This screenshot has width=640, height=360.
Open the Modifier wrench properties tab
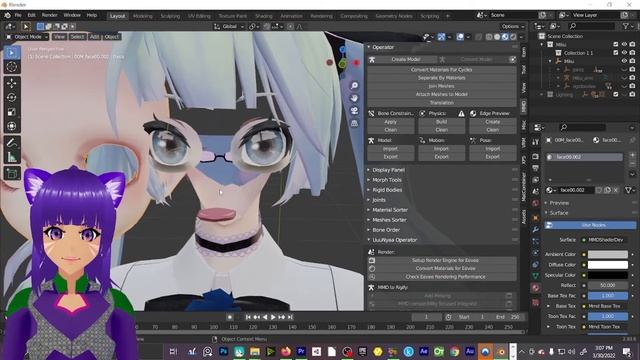tap(536, 230)
